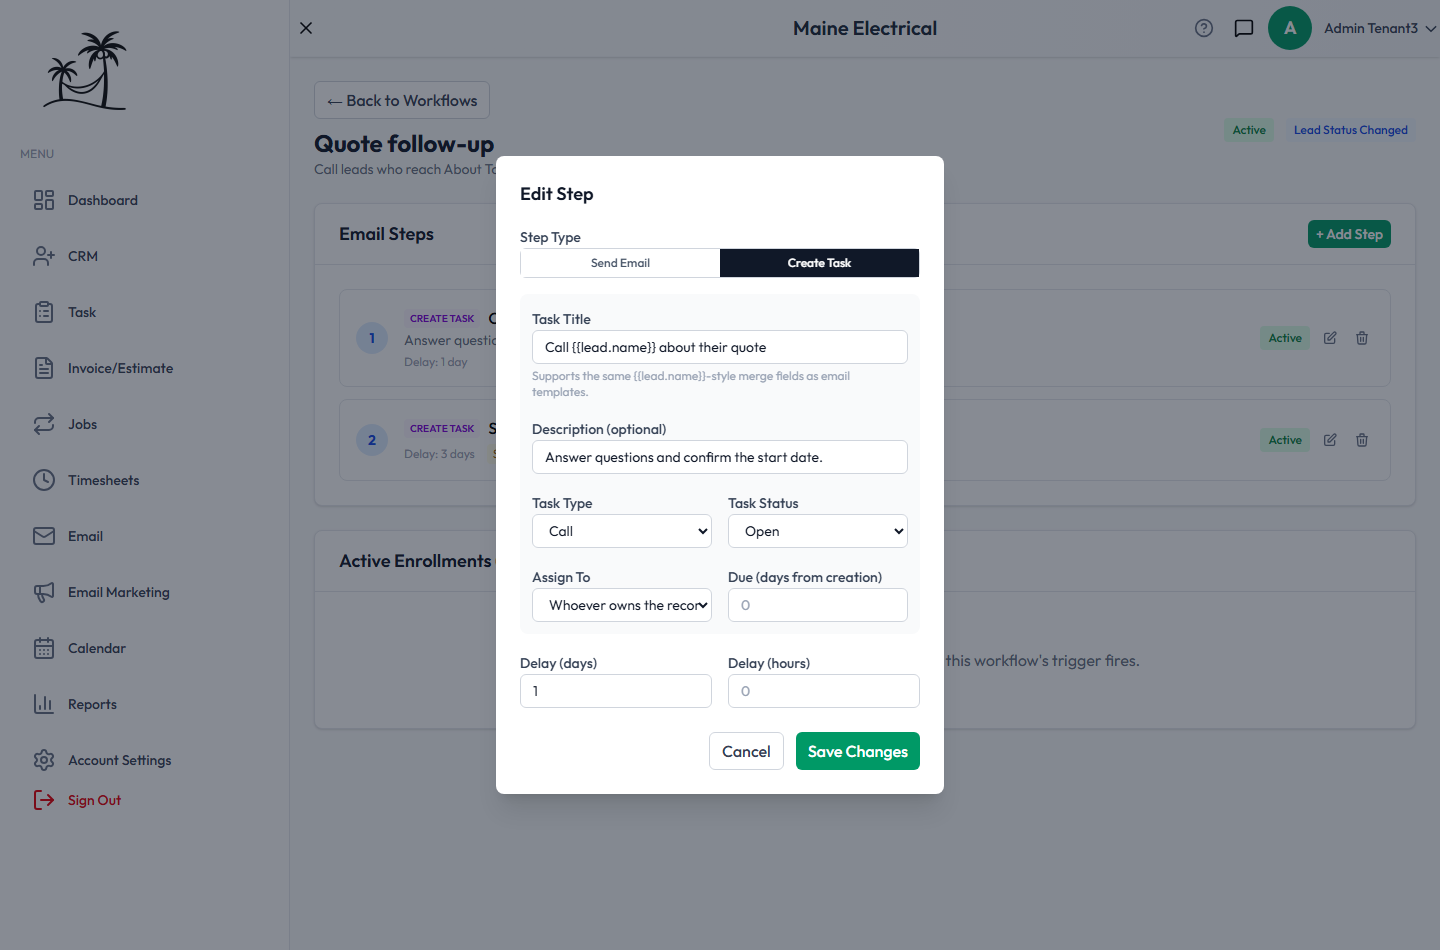Screen dimensions: 1440x950
Task: Click the Active badge on step 1
Action: point(1285,338)
